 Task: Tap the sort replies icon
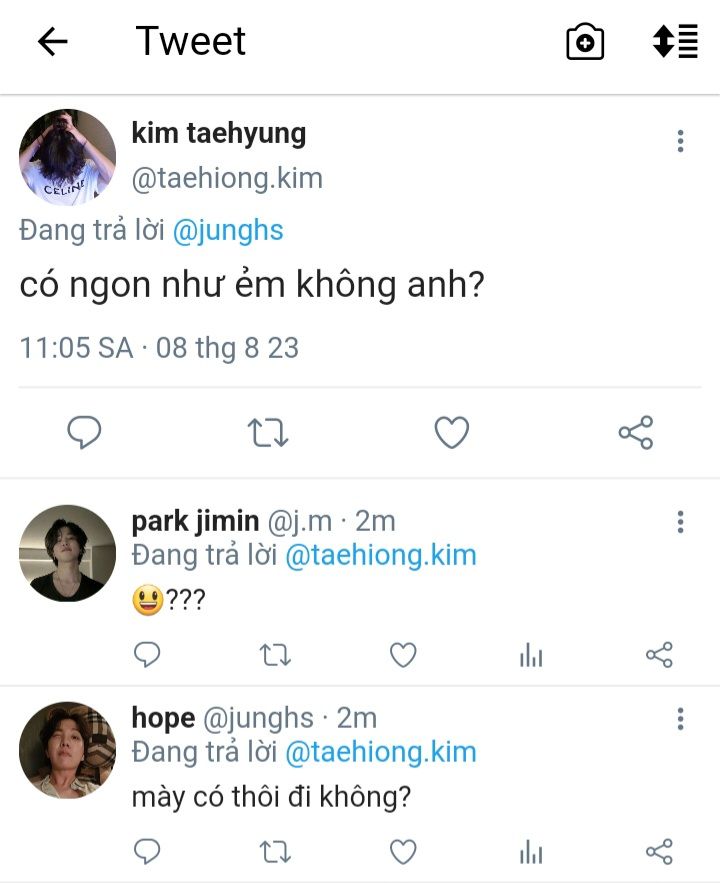pyautogui.click(x=675, y=42)
